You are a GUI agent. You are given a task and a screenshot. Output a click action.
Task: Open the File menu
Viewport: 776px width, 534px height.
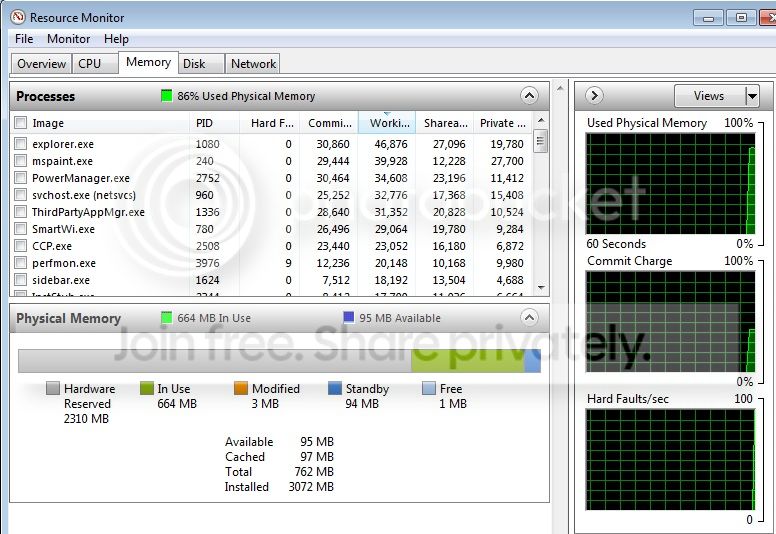tap(24, 39)
